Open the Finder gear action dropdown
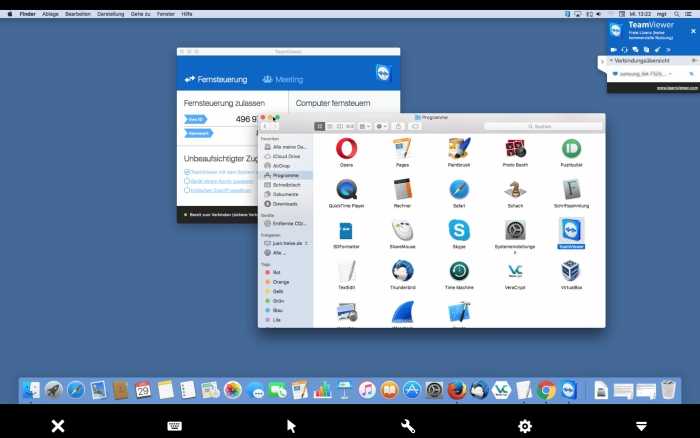 coord(381,126)
